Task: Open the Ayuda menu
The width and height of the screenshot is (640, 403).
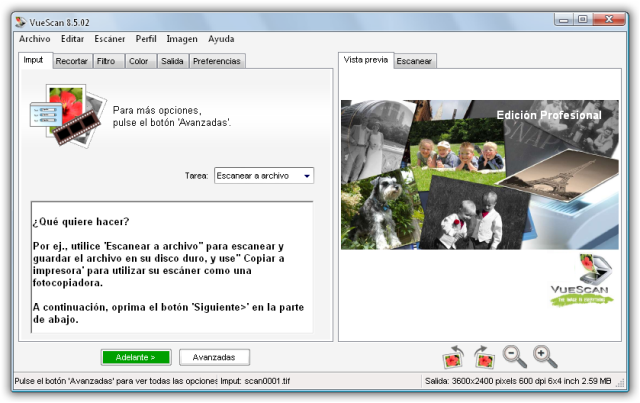Action: point(221,39)
